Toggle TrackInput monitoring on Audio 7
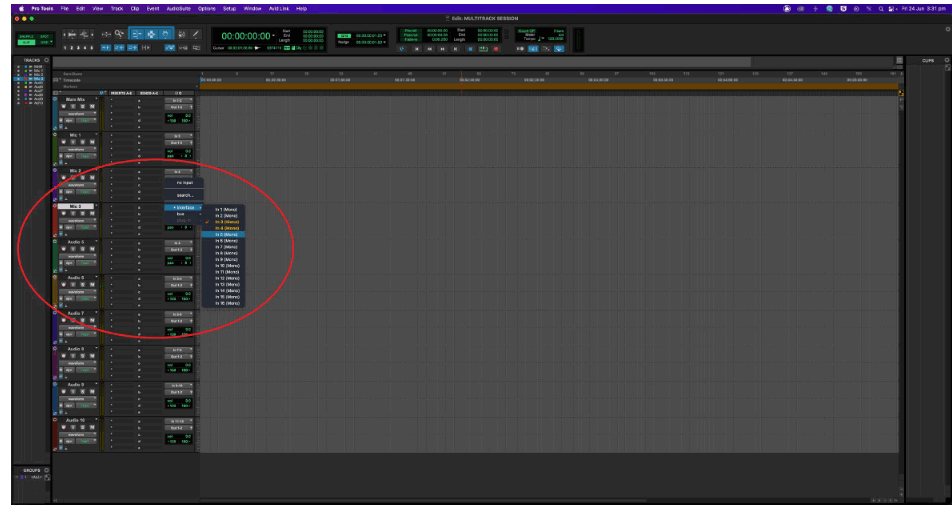The height and width of the screenshot is (510, 952). point(73,319)
